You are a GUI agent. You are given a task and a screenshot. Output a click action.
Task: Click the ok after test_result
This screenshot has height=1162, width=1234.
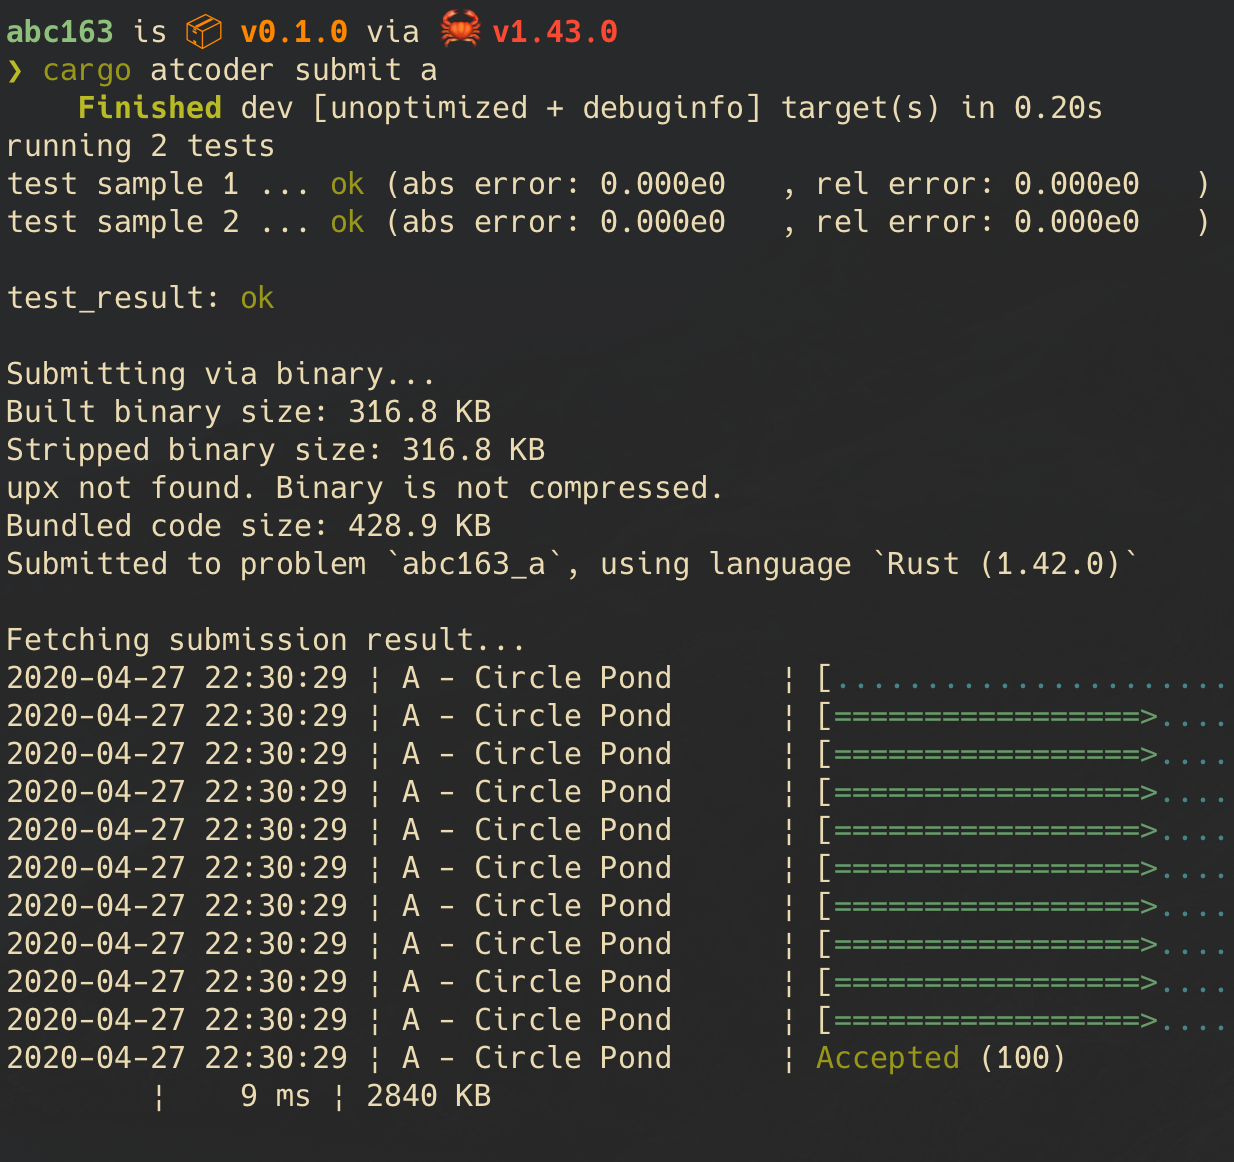tap(257, 298)
